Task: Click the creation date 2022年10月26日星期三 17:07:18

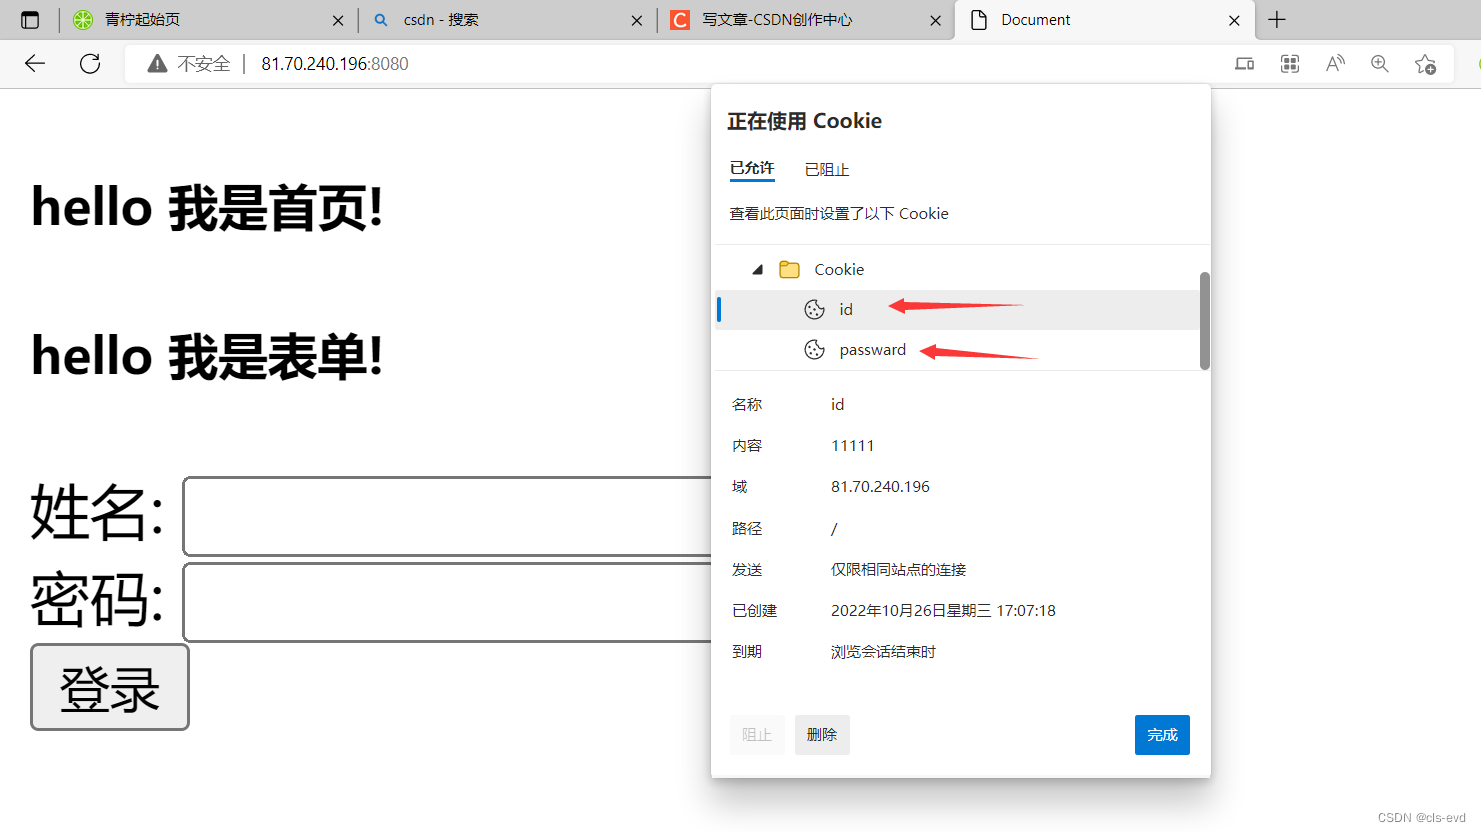Action: click(x=943, y=611)
